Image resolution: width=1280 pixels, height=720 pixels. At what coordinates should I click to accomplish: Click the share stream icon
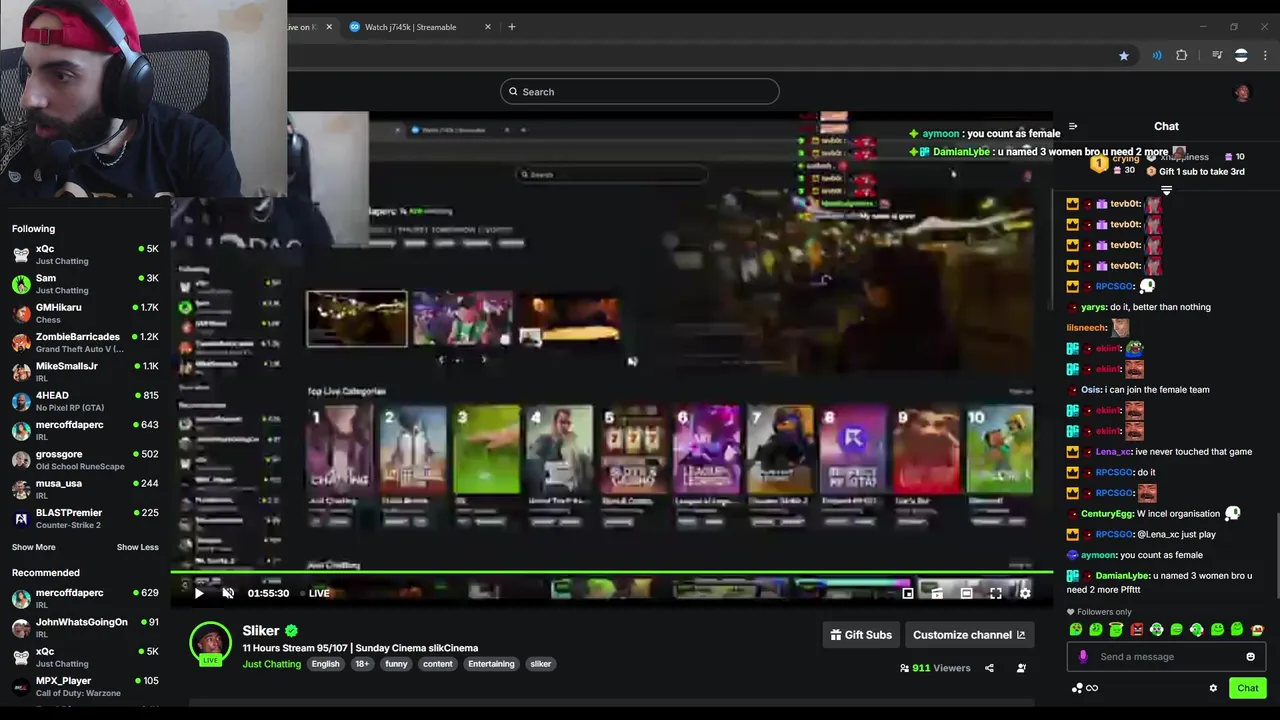[989, 668]
